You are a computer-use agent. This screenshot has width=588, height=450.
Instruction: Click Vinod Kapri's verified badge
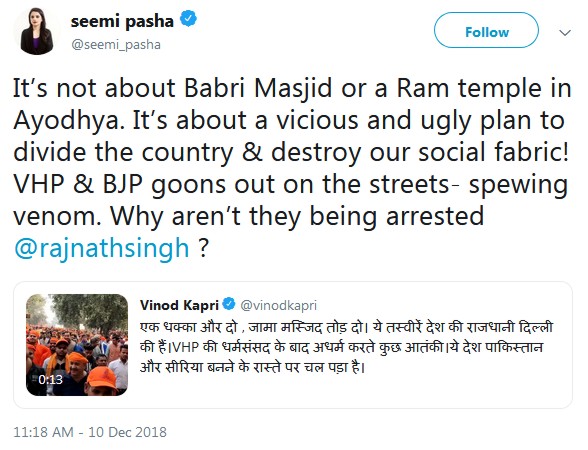[x=229, y=304]
